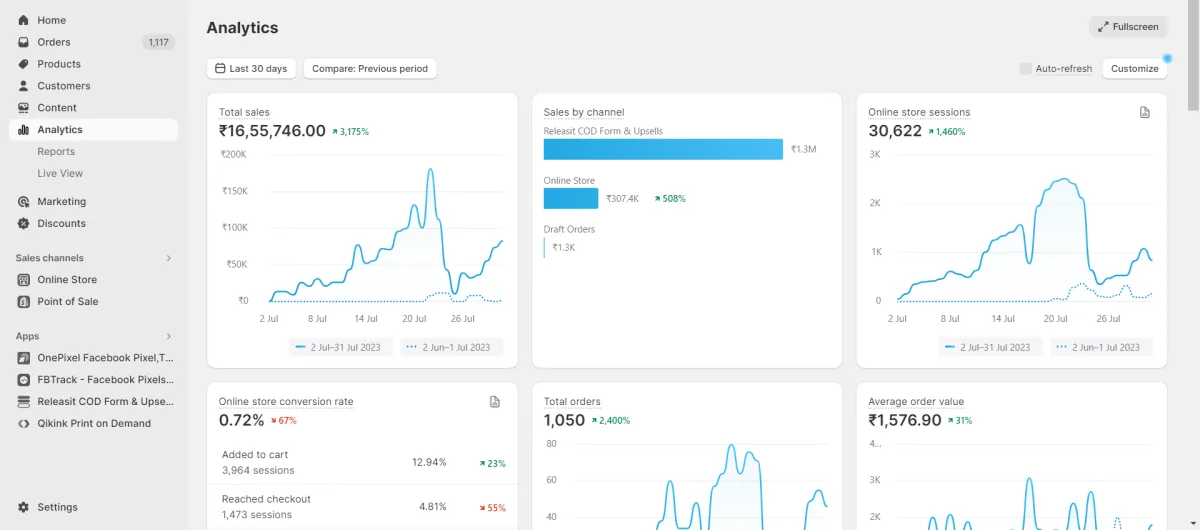
Task: Open the Total sales report link
Action: [244, 113]
